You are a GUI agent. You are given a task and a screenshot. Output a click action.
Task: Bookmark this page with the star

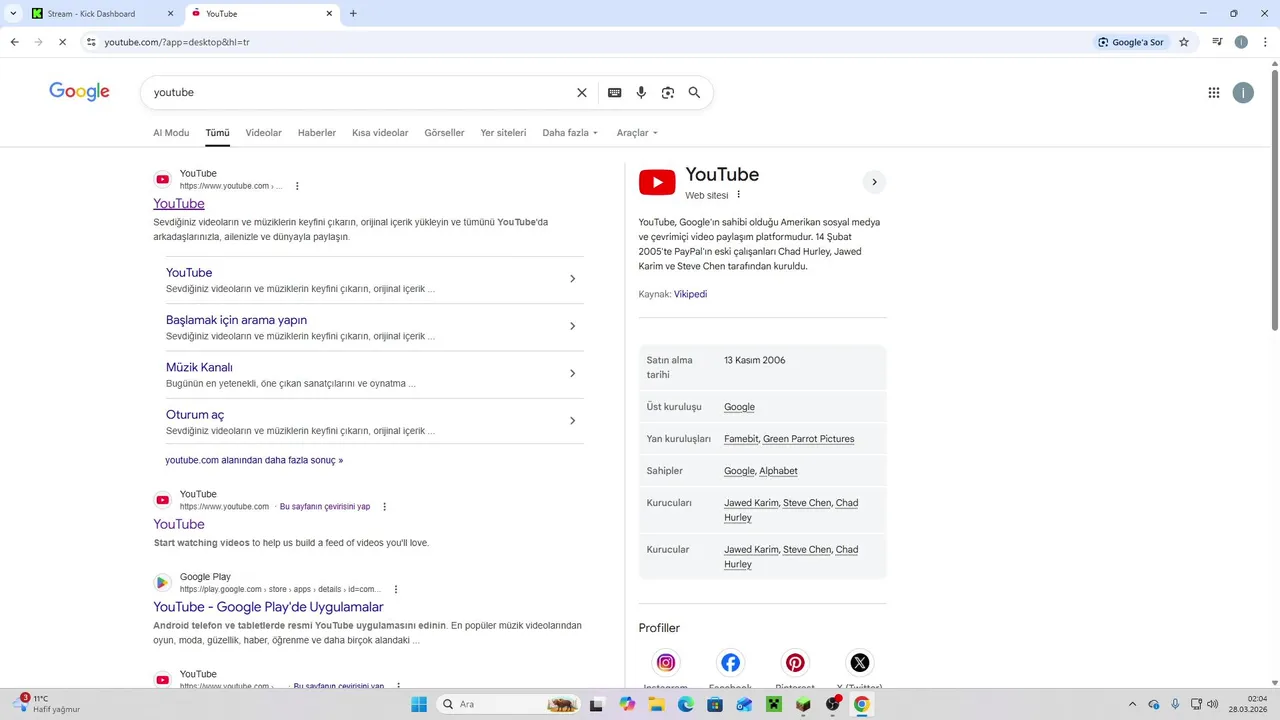pos(1184,42)
